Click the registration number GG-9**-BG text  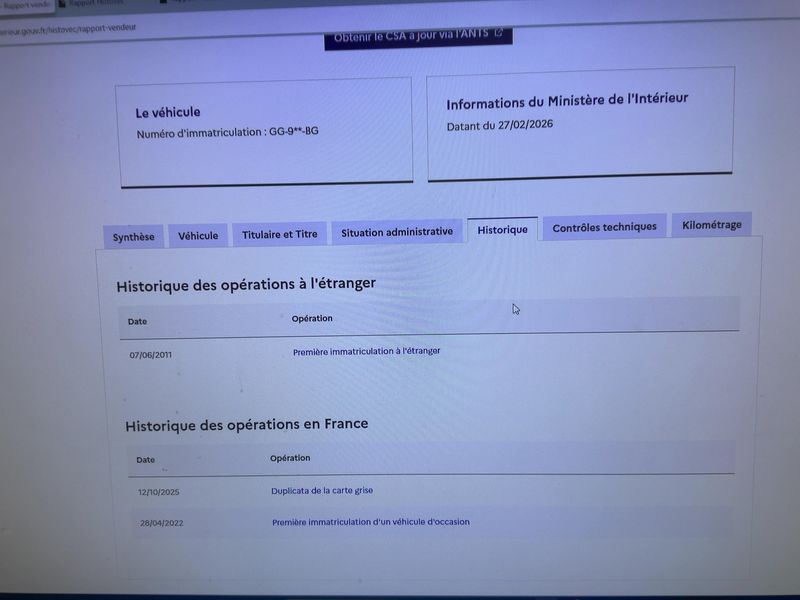point(294,132)
